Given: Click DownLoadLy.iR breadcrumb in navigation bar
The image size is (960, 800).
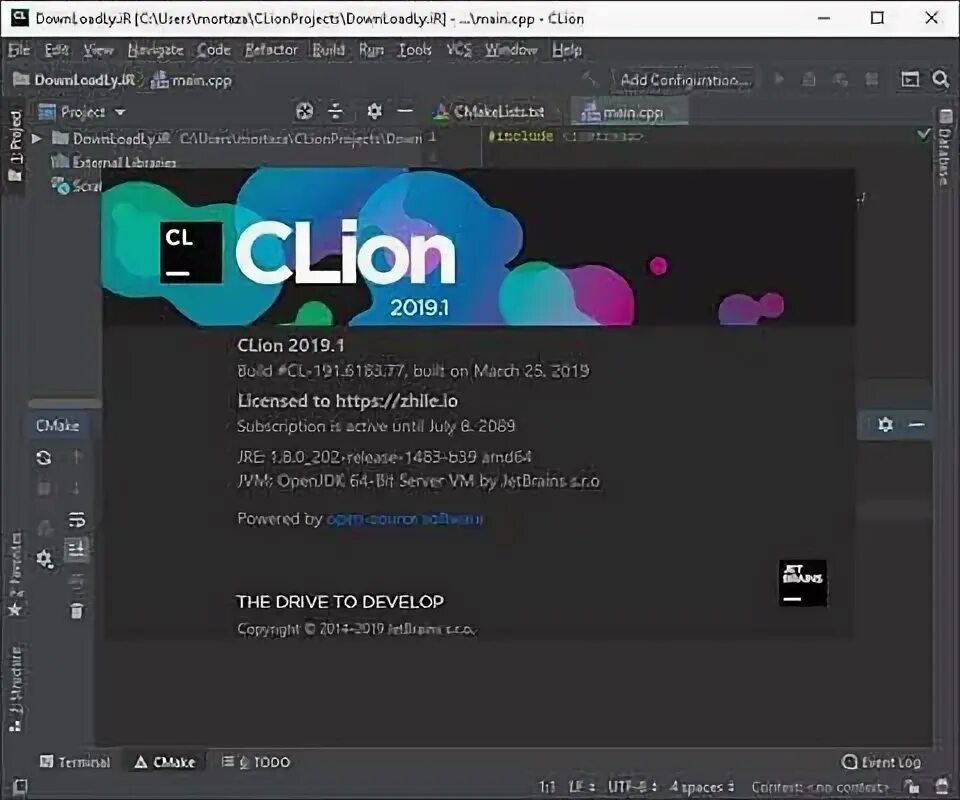Looking at the screenshot, I should [75, 80].
